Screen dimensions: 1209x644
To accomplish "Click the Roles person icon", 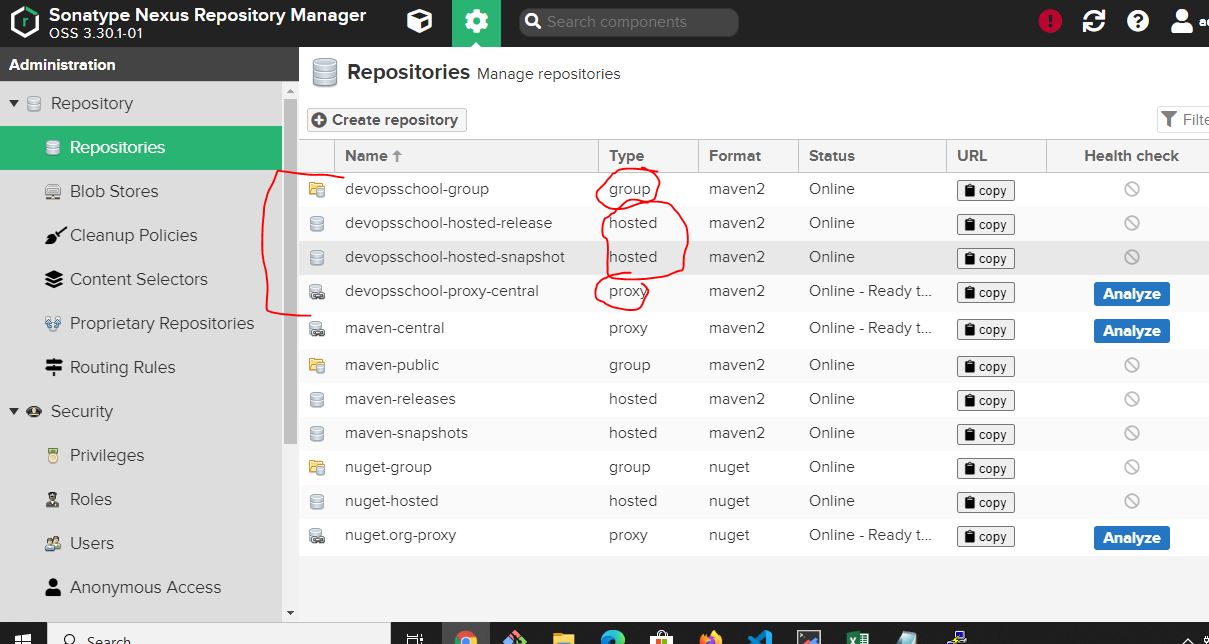I will click(53, 499).
